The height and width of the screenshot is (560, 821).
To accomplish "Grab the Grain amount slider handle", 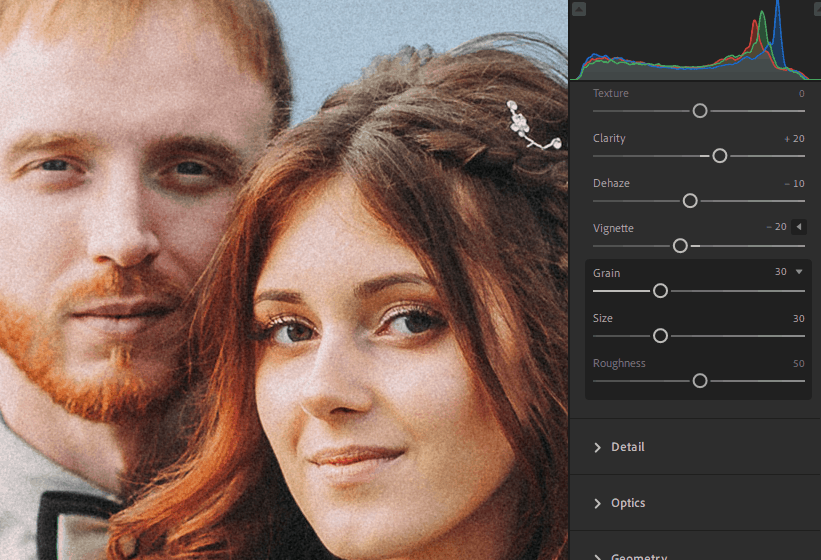I will click(660, 290).
